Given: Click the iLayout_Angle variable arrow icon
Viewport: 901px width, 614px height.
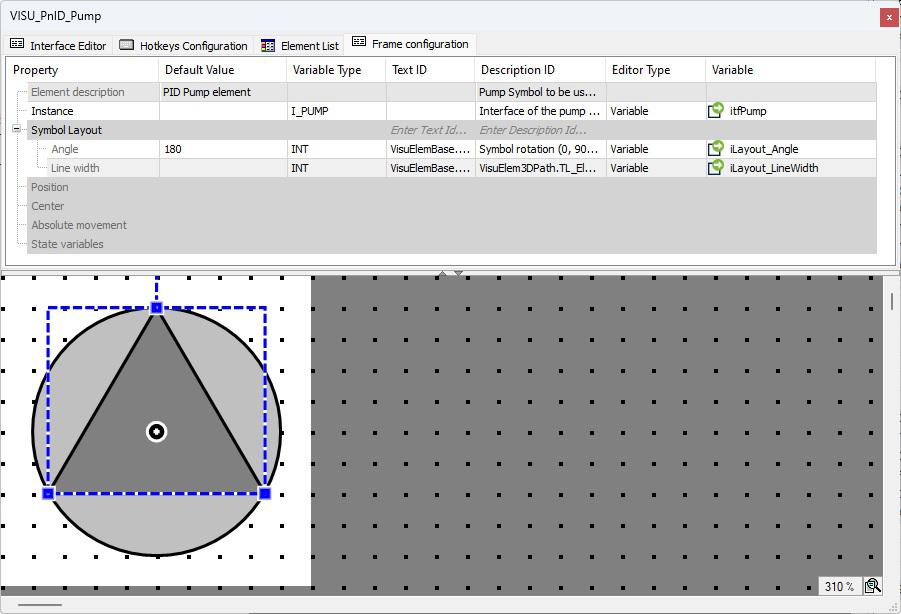Looking at the screenshot, I should click(x=716, y=149).
